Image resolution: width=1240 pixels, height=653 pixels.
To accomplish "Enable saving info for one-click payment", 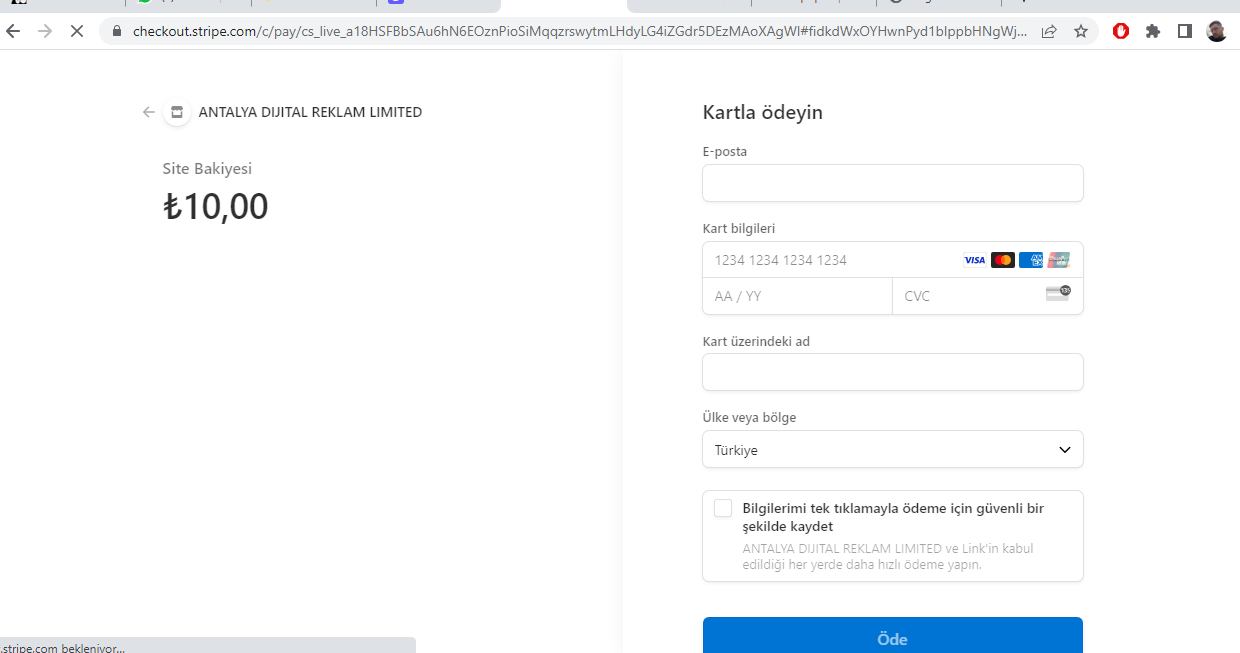I will pyautogui.click(x=723, y=508).
